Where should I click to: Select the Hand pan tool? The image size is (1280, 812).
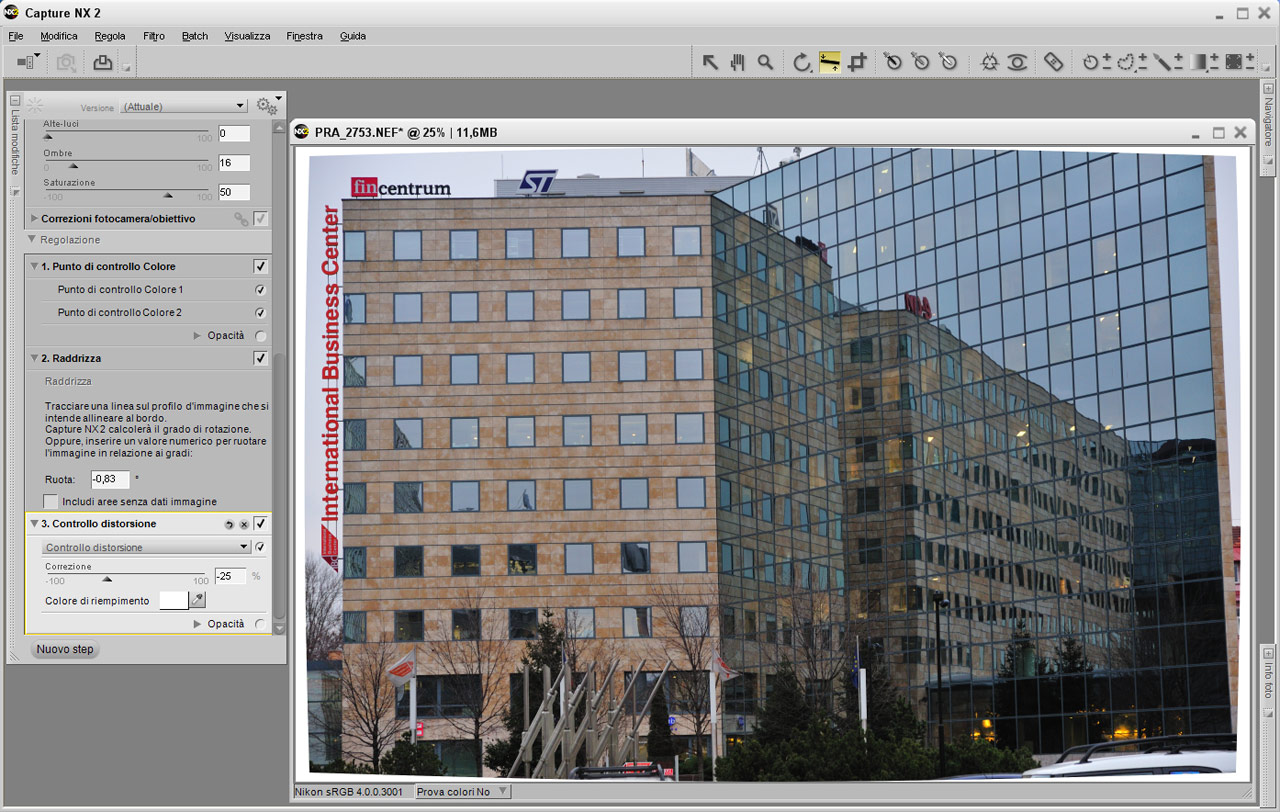(738, 62)
